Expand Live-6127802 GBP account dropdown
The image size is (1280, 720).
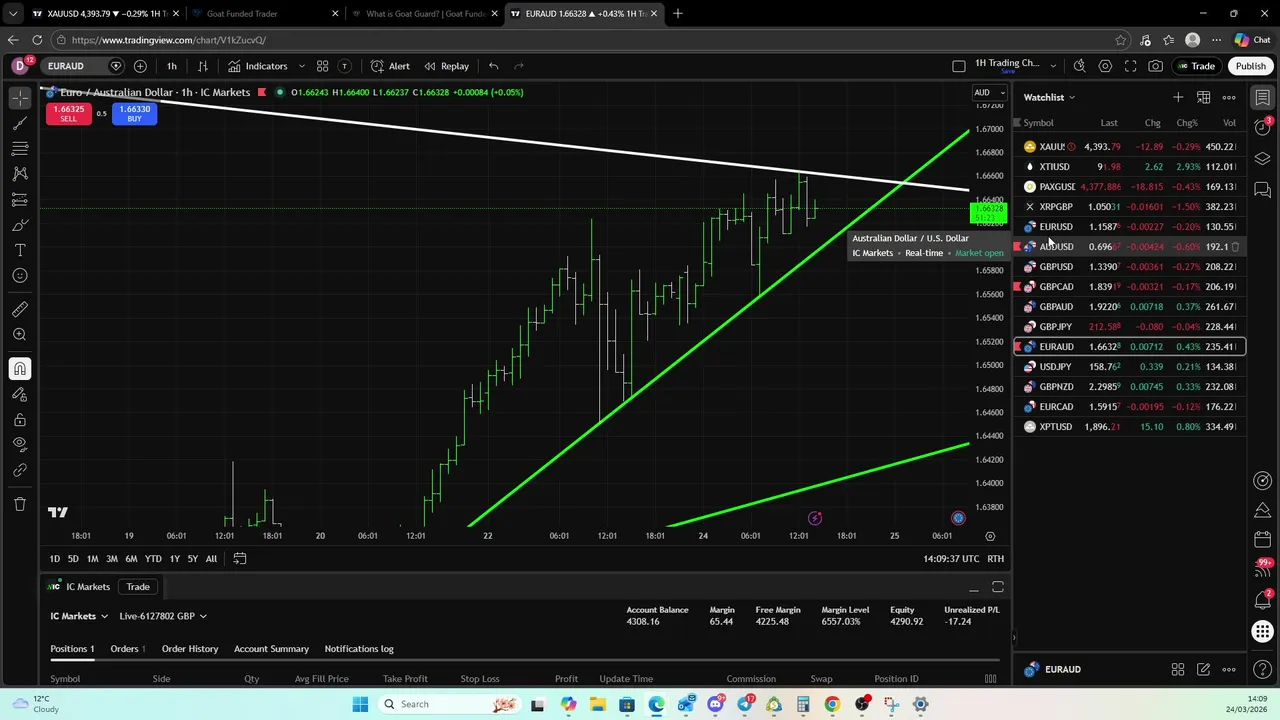(x=163, y=616)
